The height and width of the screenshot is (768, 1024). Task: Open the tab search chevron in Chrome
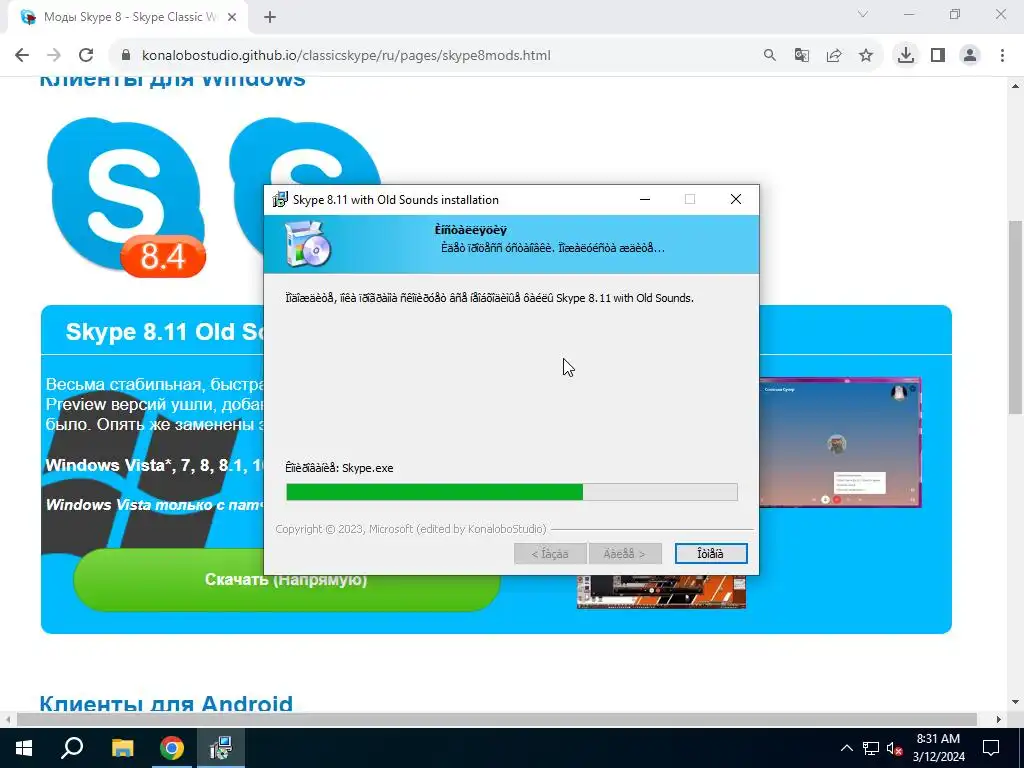coord(863,14)
